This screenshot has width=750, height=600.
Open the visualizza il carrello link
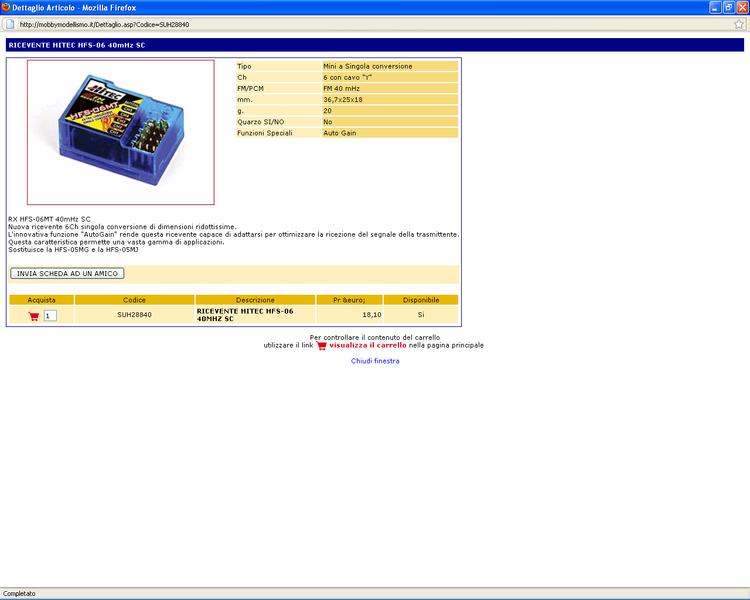[367, 345]
